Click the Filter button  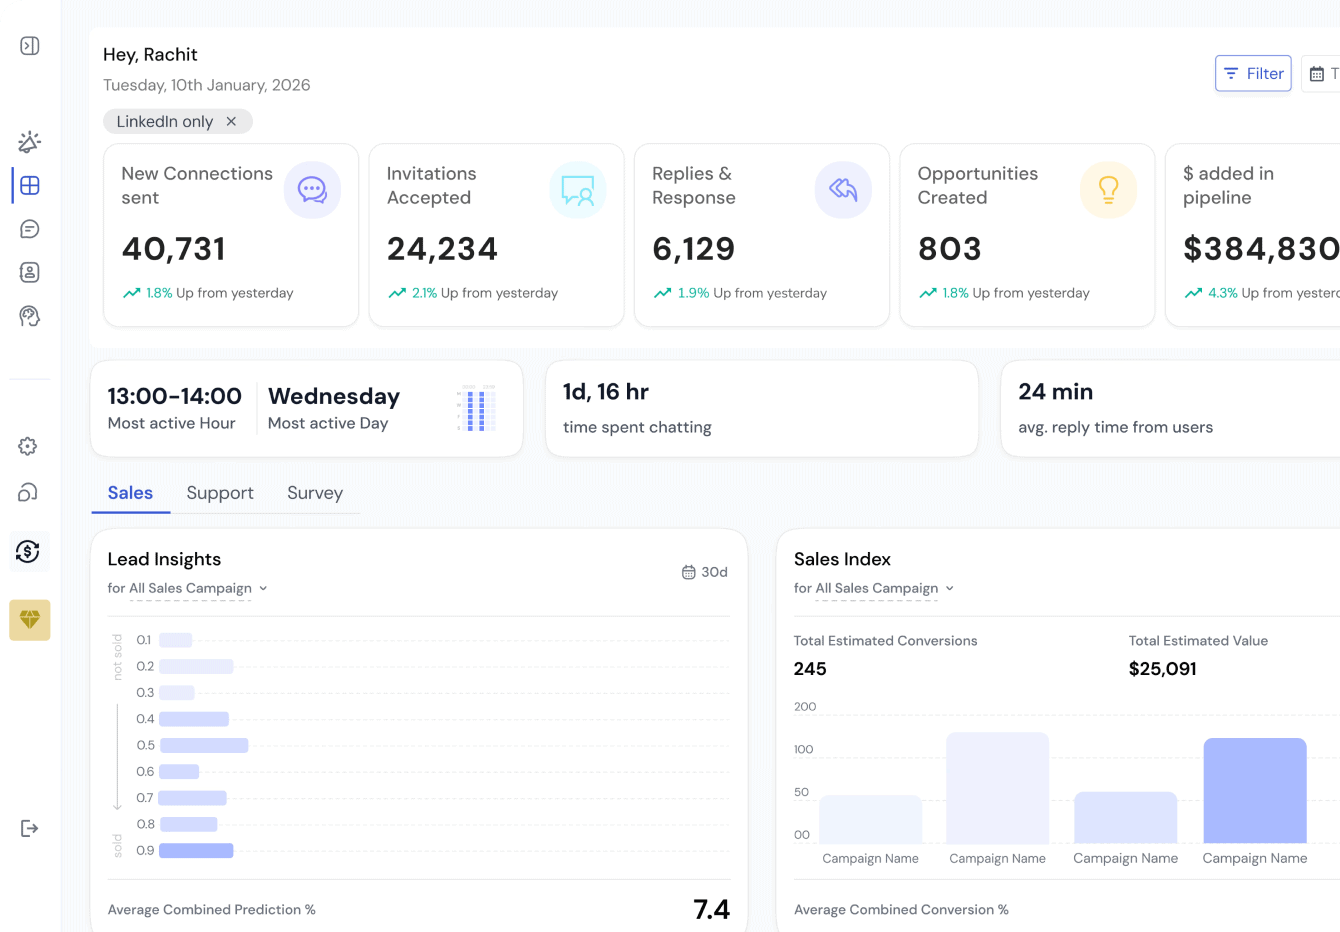[1253, 73]
